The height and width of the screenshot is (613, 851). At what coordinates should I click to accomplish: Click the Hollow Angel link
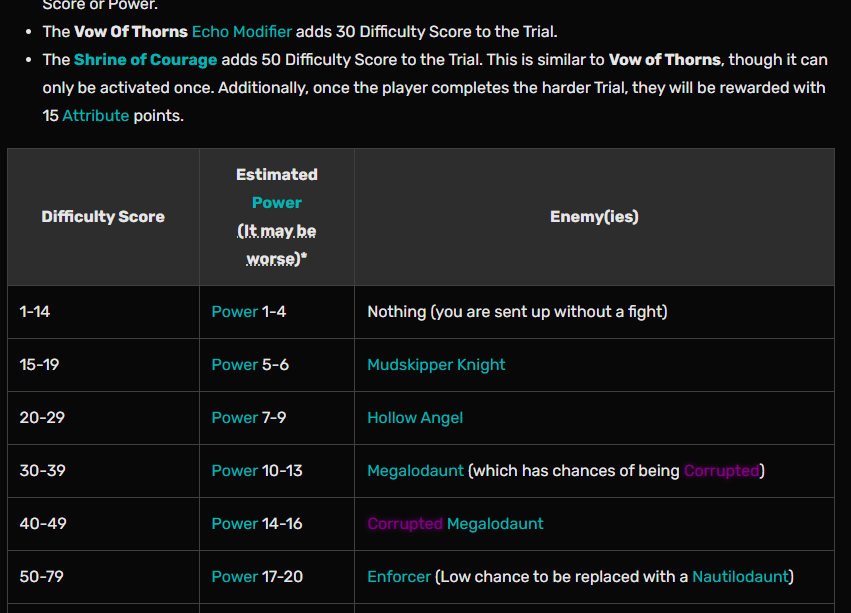coord(415,418)
